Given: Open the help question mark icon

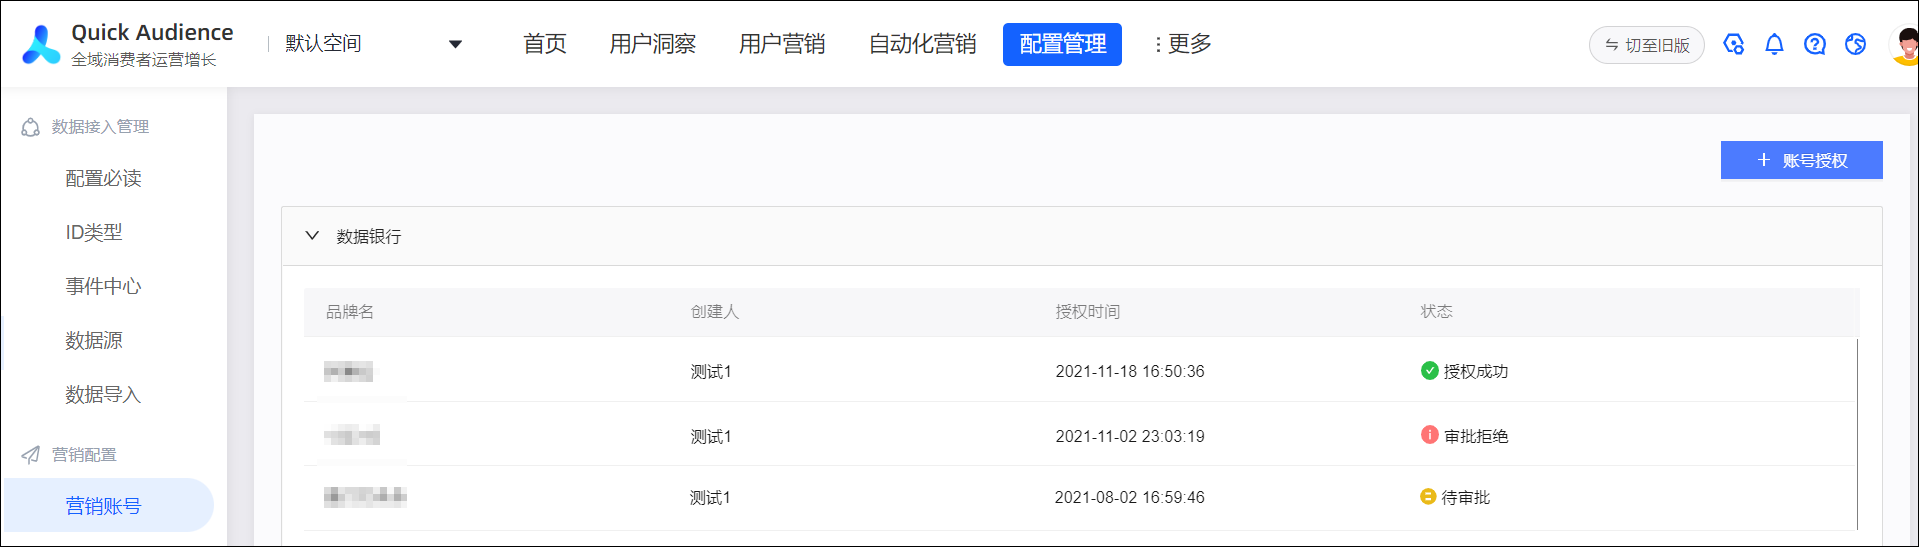Looking at the screenshot, I should [x=1815, y=44].
